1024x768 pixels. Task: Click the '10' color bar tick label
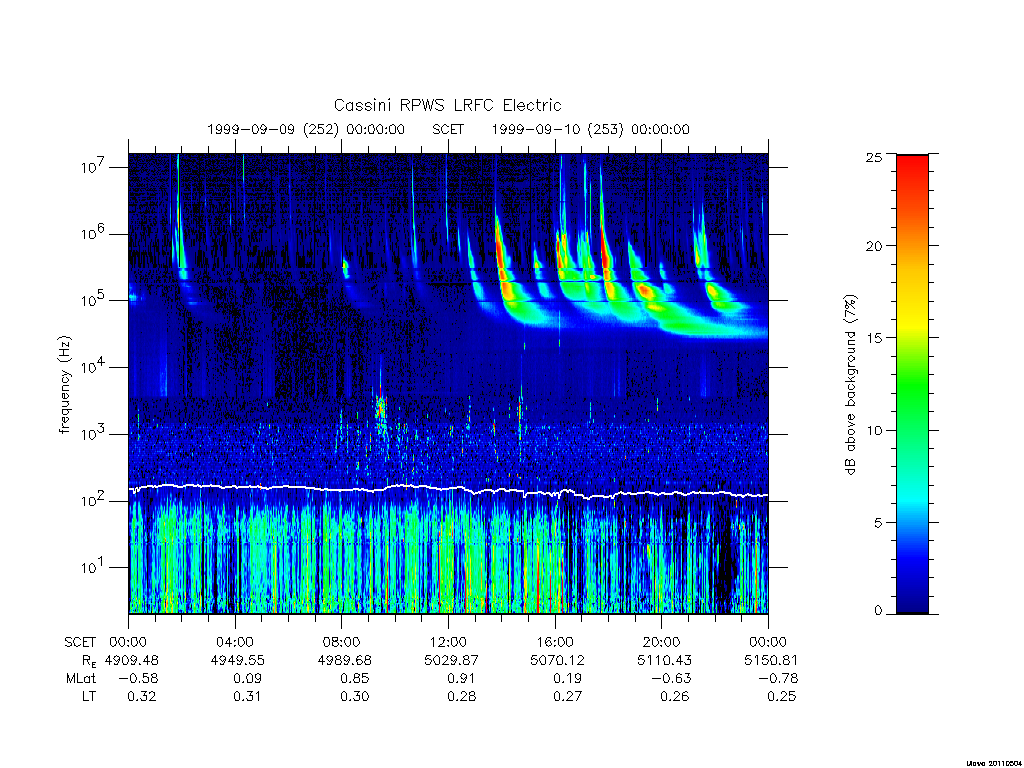pos(873,430)
